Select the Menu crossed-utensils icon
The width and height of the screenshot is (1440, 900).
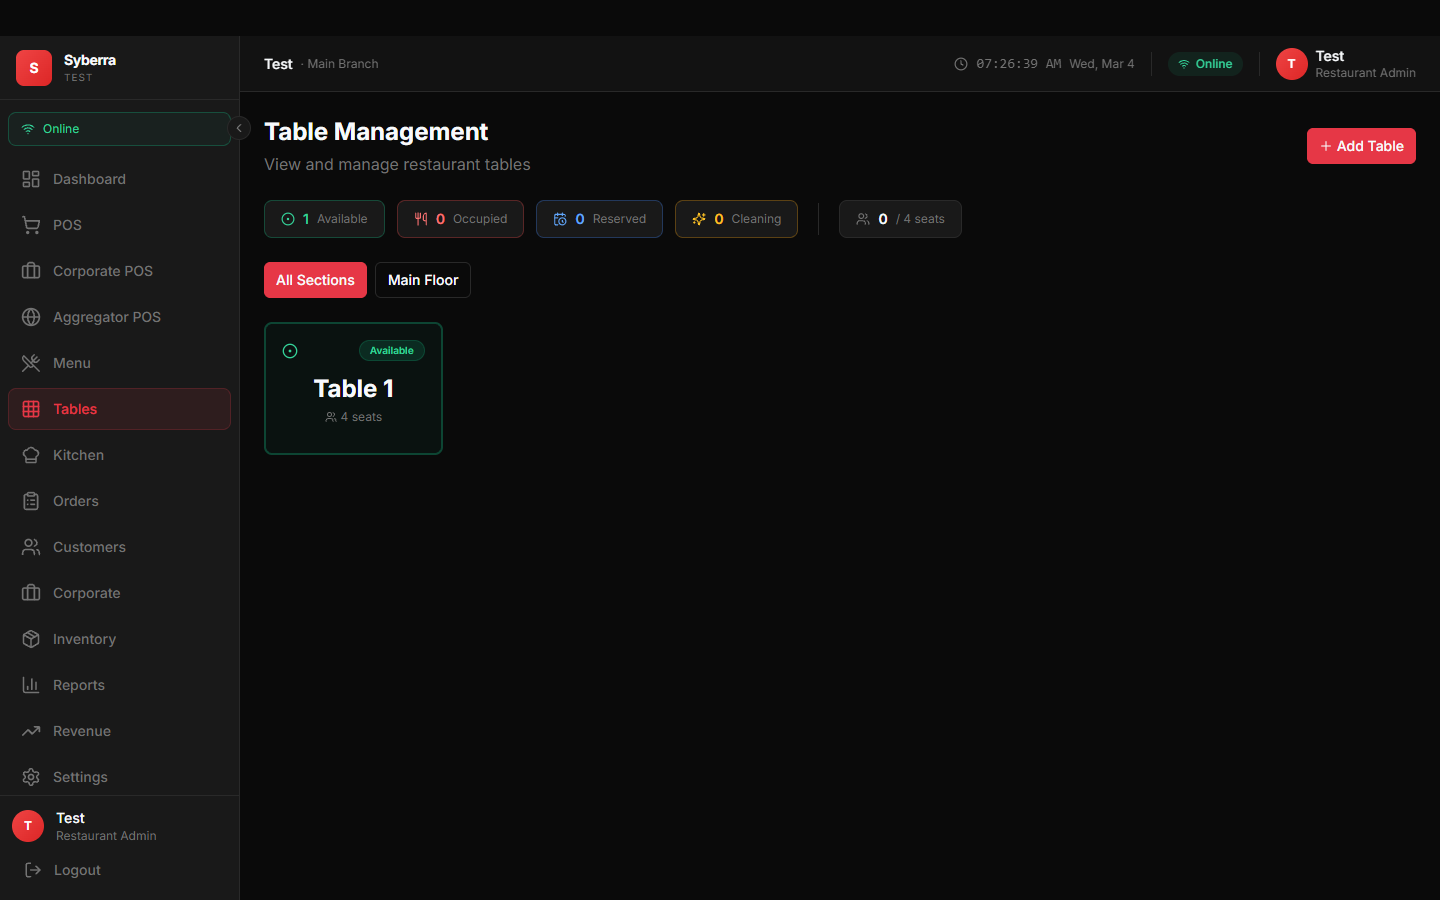(x=31, y=362)
